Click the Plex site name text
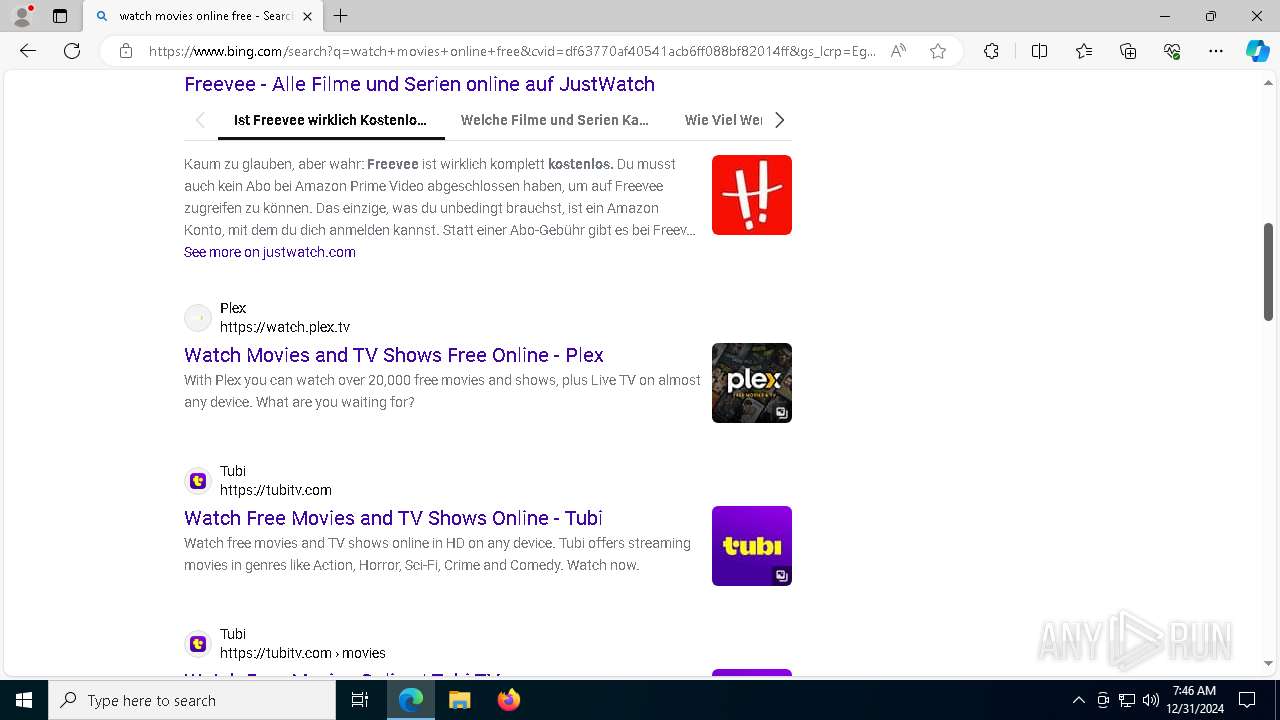This screenshot has height=720, width=1280. [233, 308]
